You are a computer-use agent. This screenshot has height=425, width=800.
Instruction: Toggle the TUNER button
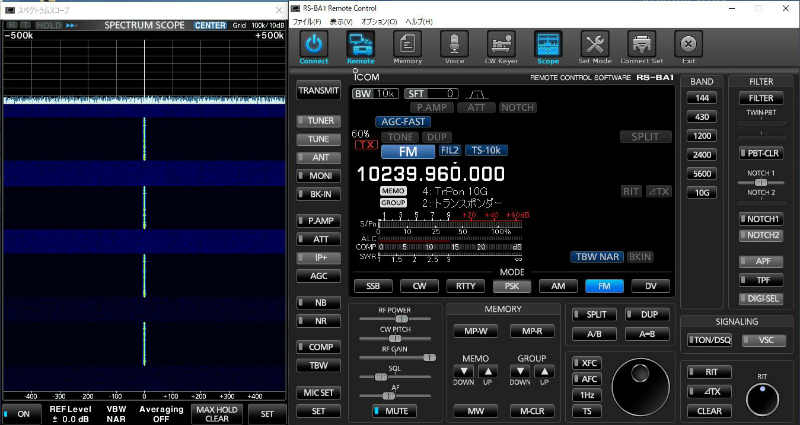tap(319, 121)
